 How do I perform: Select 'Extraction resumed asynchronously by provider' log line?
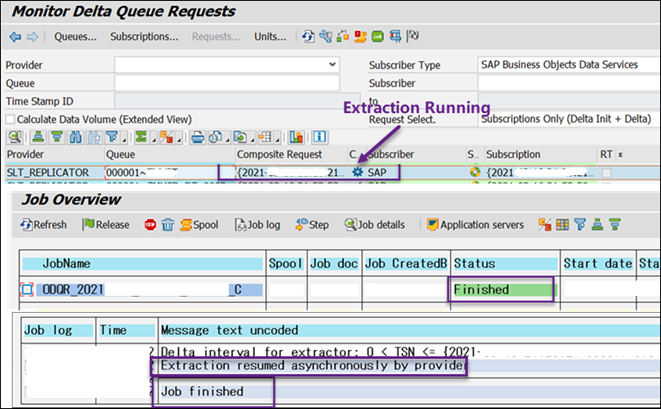[x=313, y=365]
